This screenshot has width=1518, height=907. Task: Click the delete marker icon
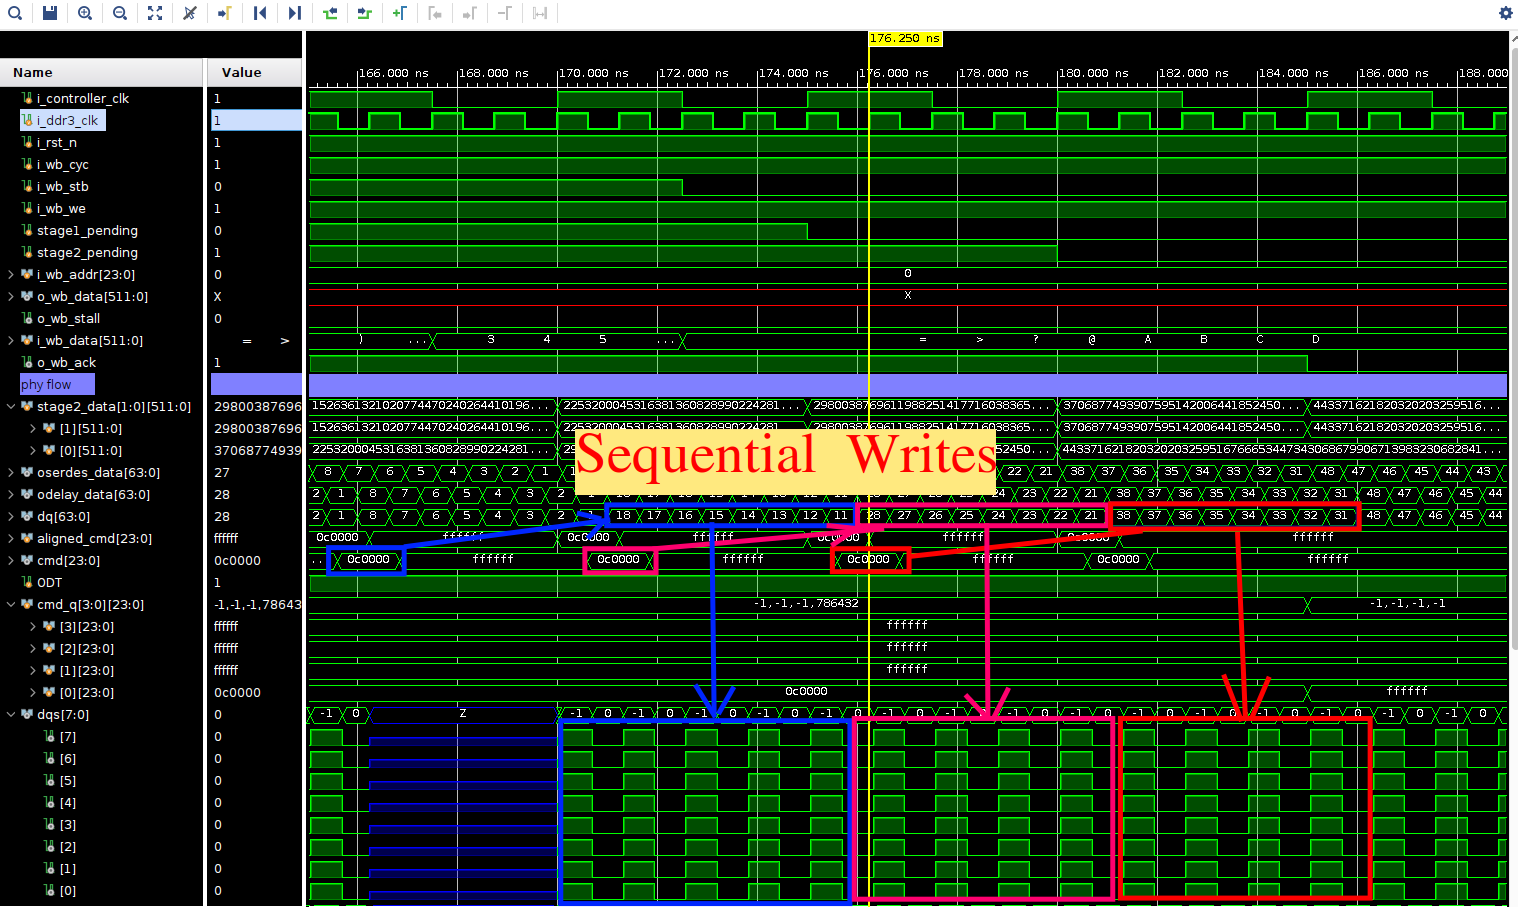(505, 13)
